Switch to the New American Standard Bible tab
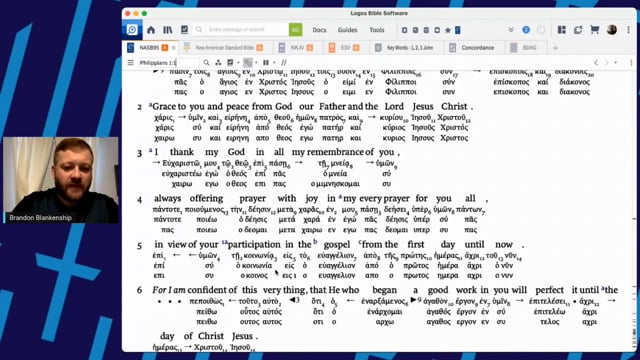This screenshot has height=360, width=640. (x=224, y=48)
